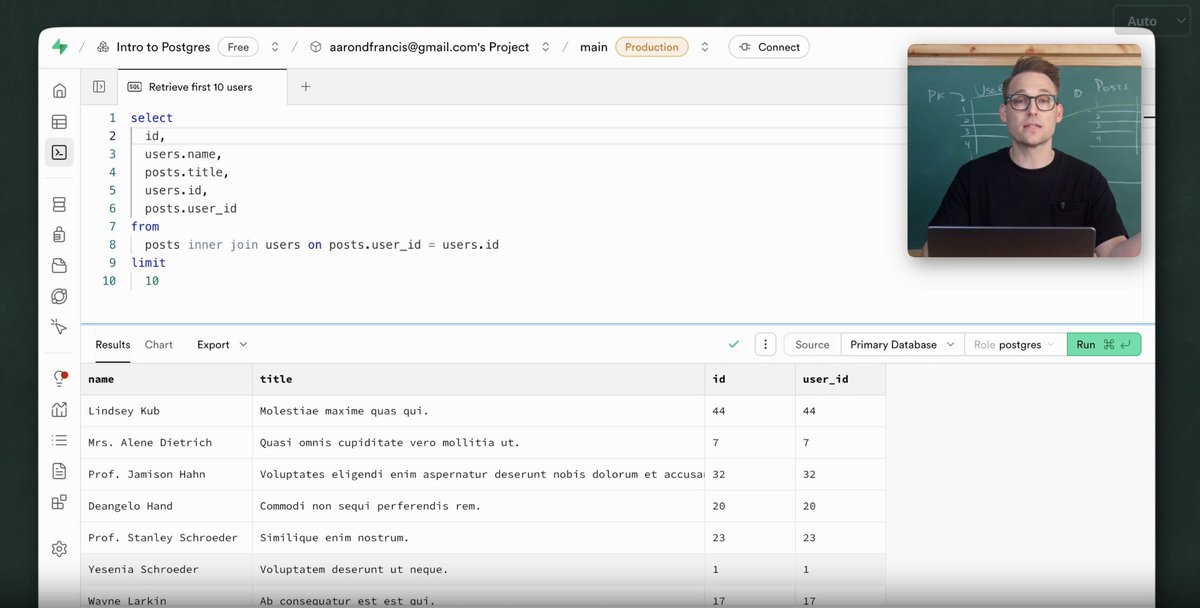1200x608 pixels.
Task: Select the SQL Editor icon
Action: coord(58,152)
